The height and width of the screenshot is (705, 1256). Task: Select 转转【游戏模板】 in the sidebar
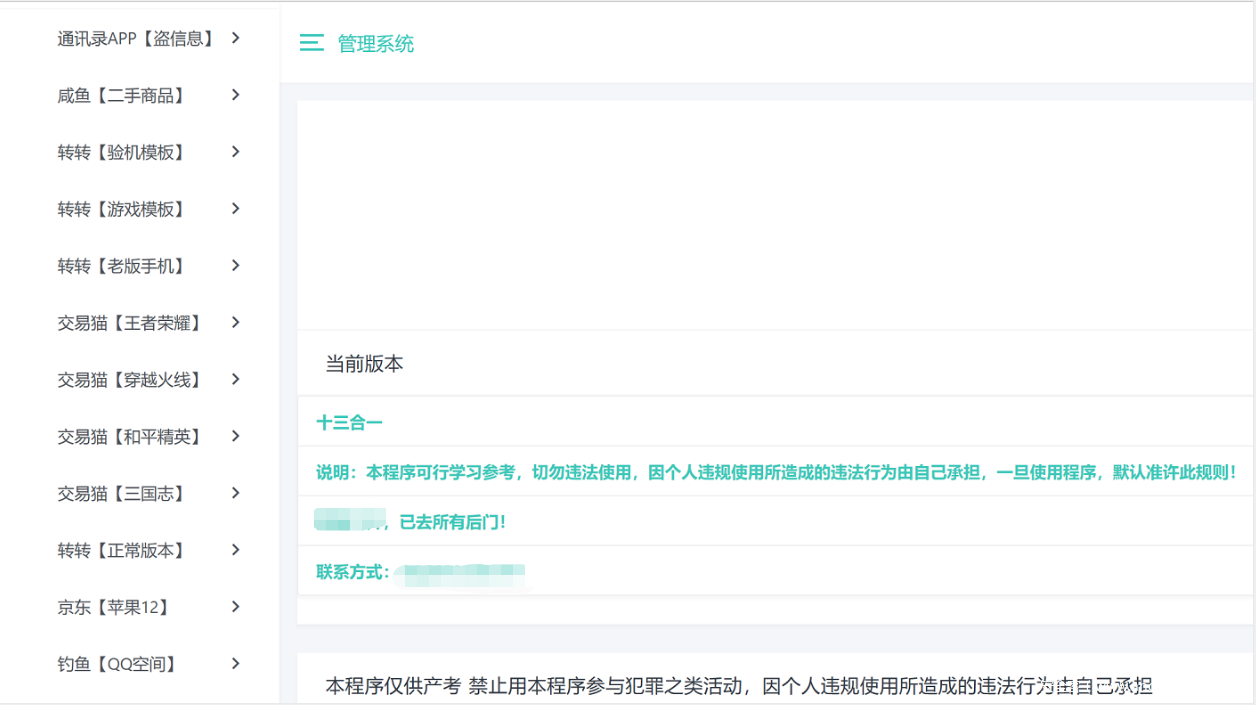point(121,210)
